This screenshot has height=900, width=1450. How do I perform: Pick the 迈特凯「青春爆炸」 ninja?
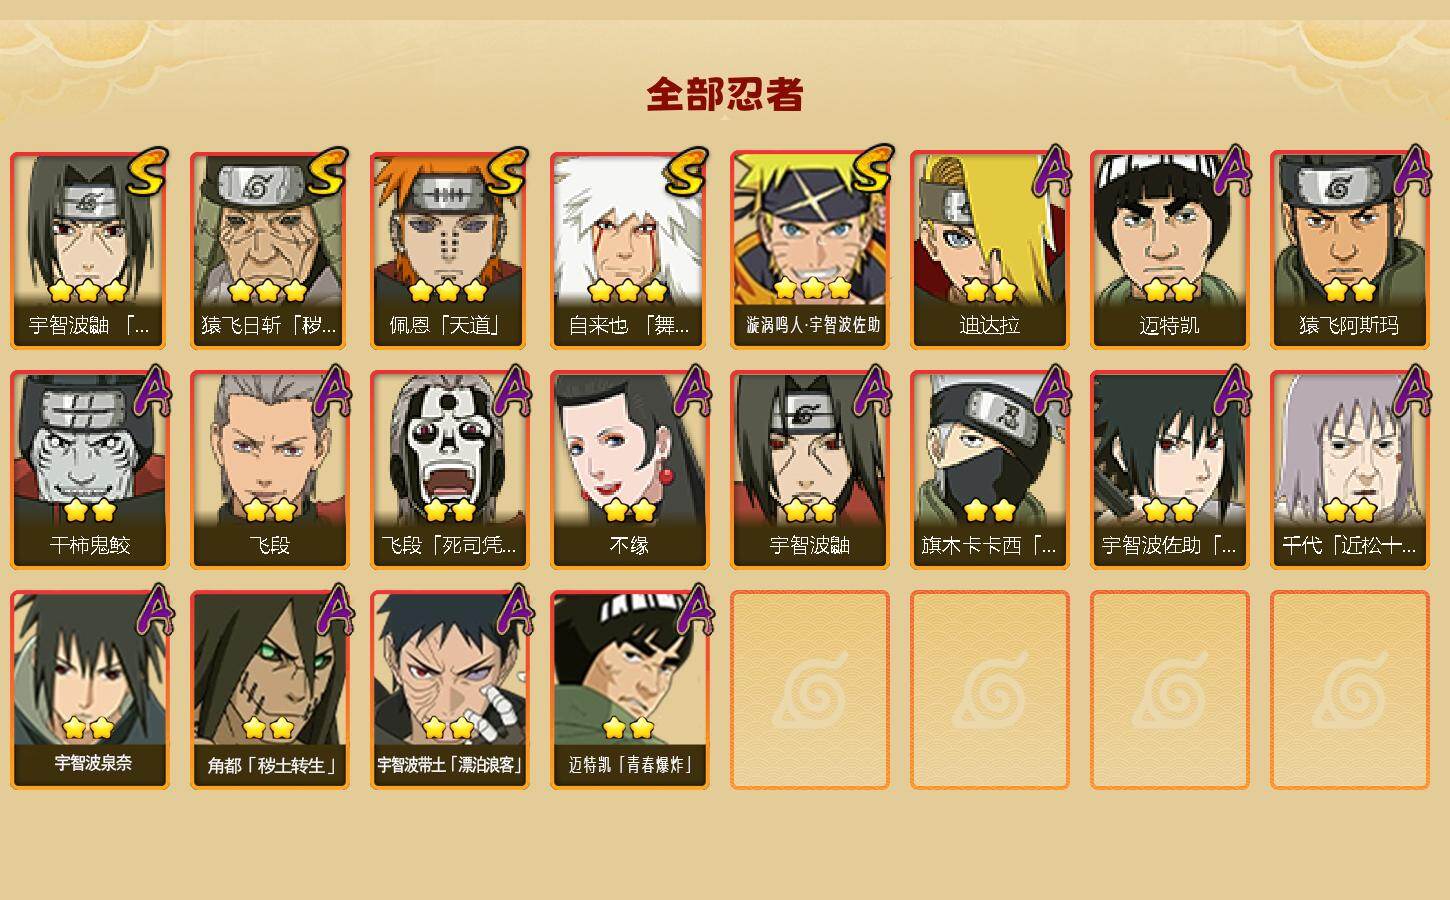(x=629, y=690)
